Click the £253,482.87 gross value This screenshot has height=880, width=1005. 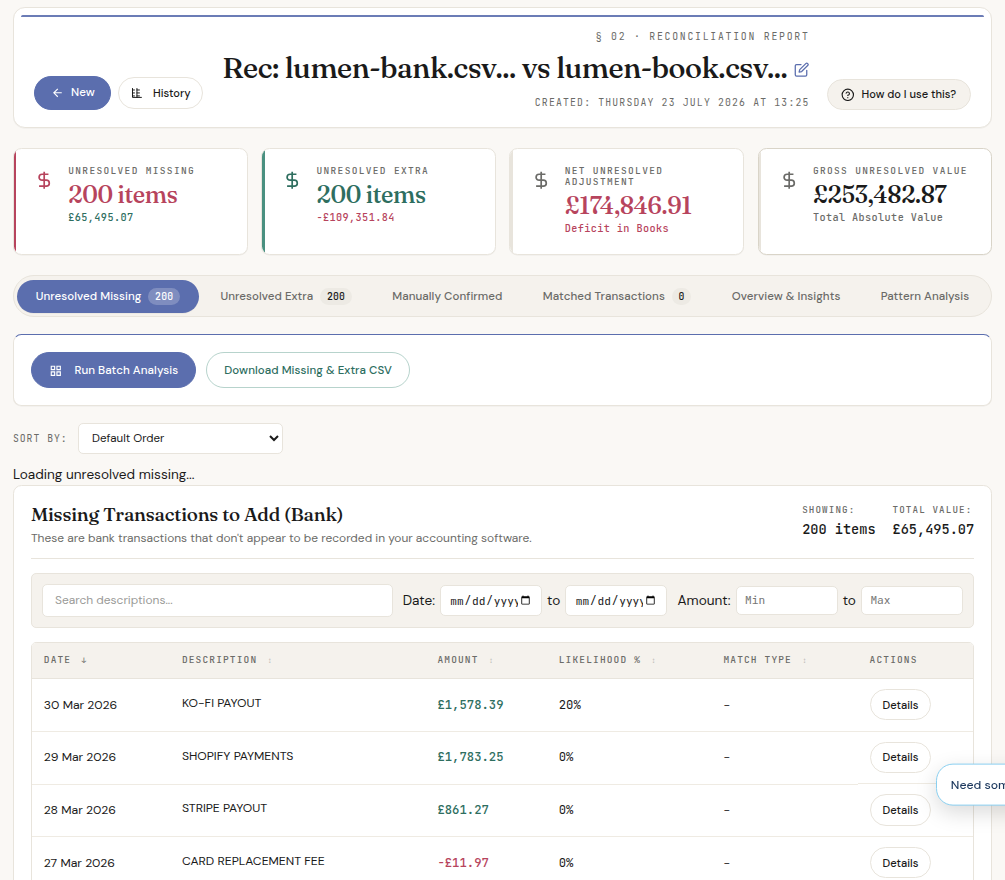click(879, 194)
